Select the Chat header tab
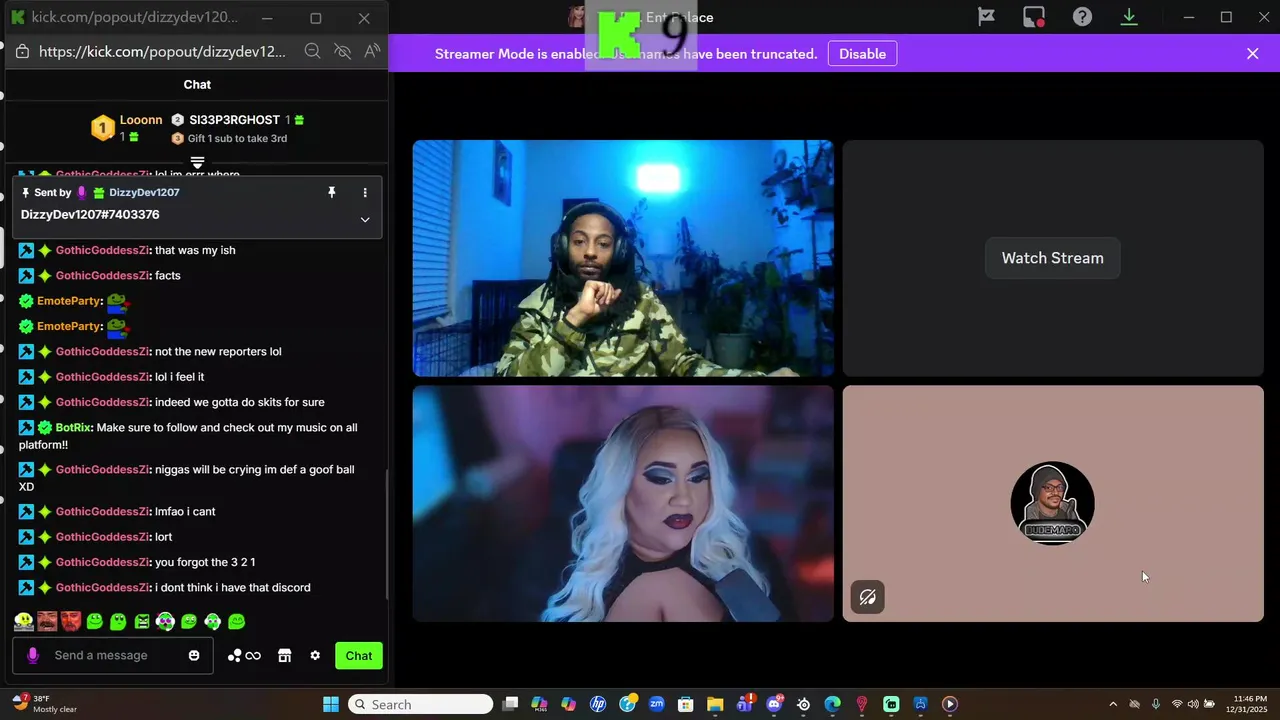The height and width of the screenshot is (720, 1280). point(197,85)
